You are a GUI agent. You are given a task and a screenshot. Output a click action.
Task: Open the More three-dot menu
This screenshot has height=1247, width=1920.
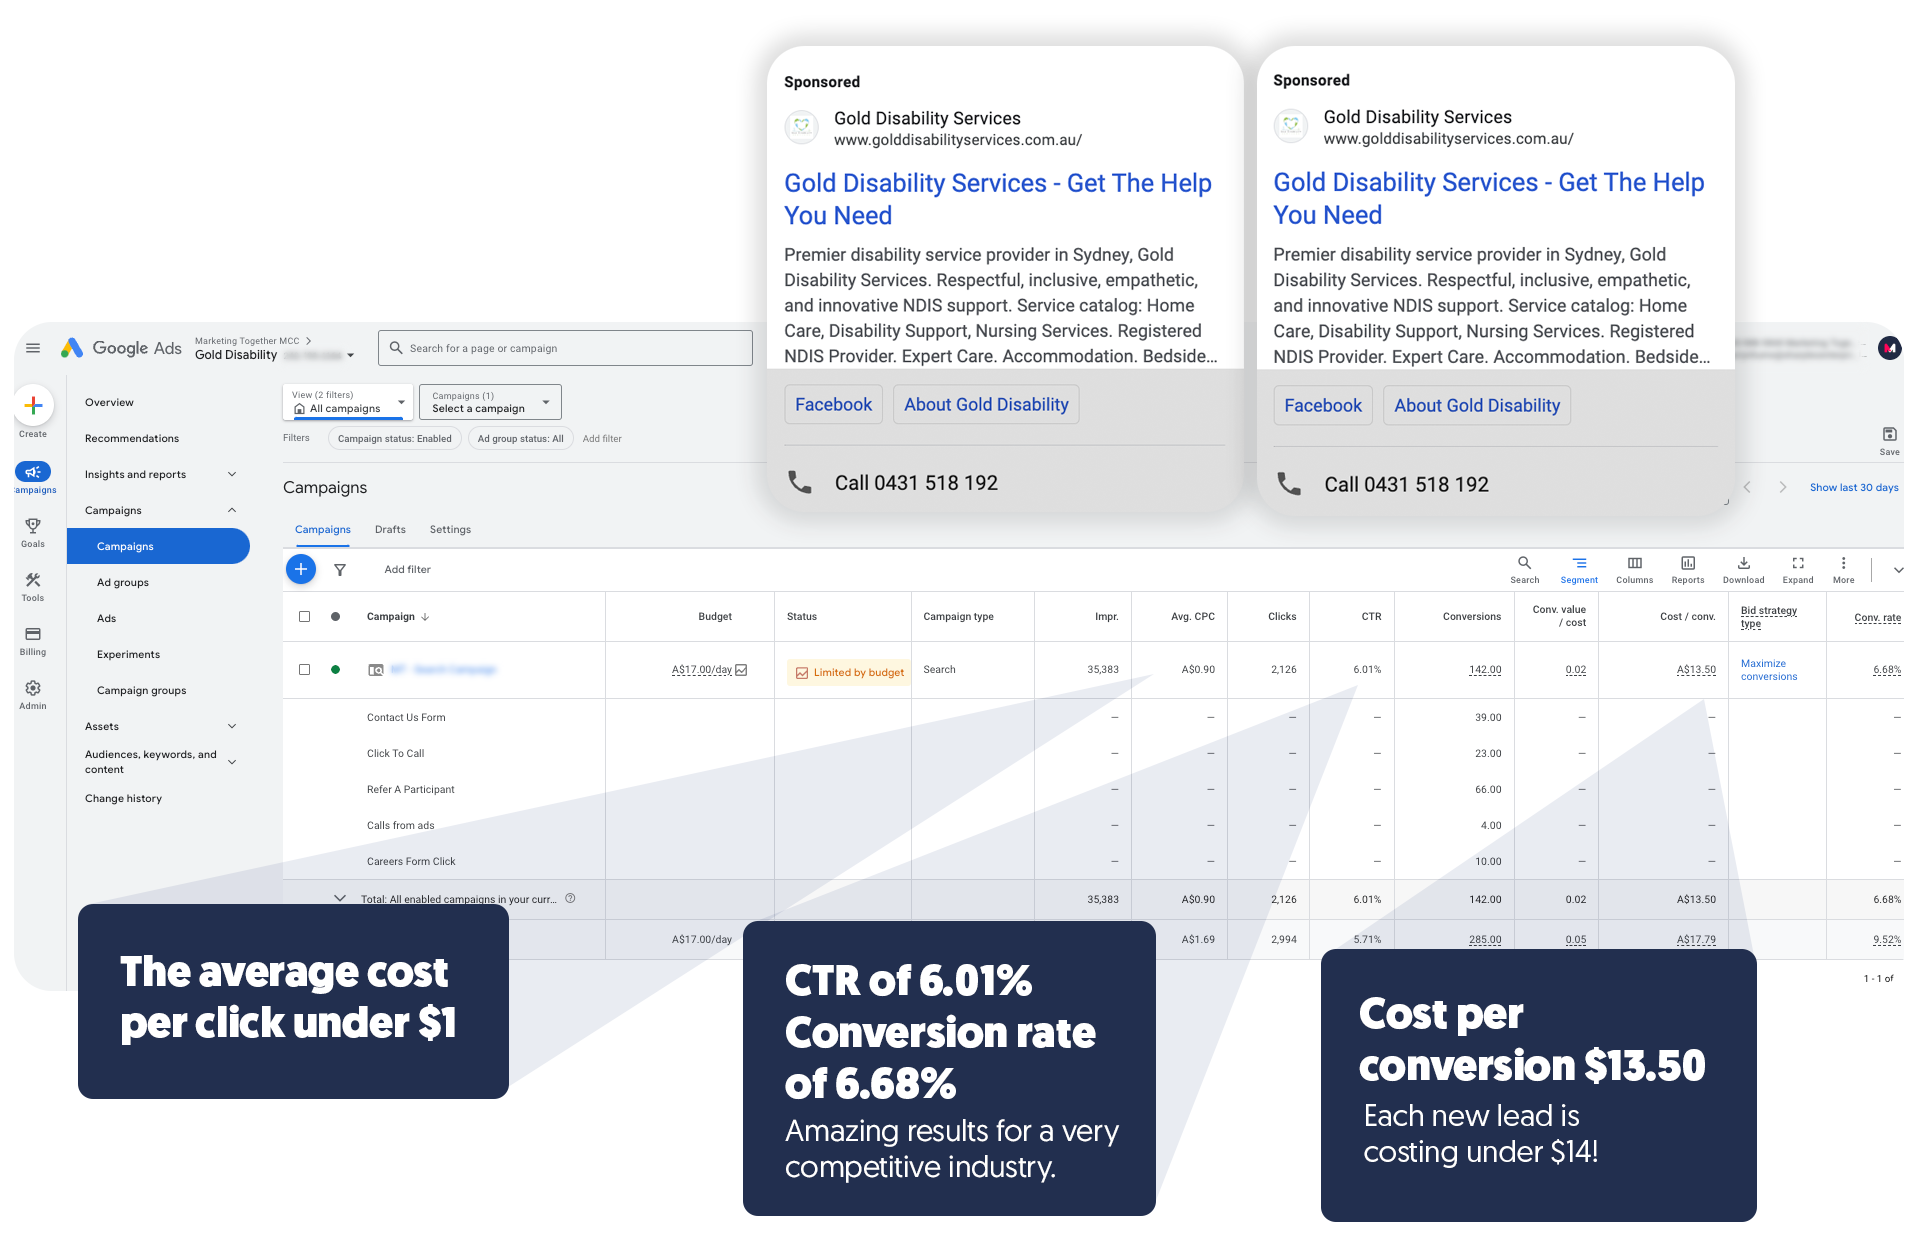tap(1844, 563)
